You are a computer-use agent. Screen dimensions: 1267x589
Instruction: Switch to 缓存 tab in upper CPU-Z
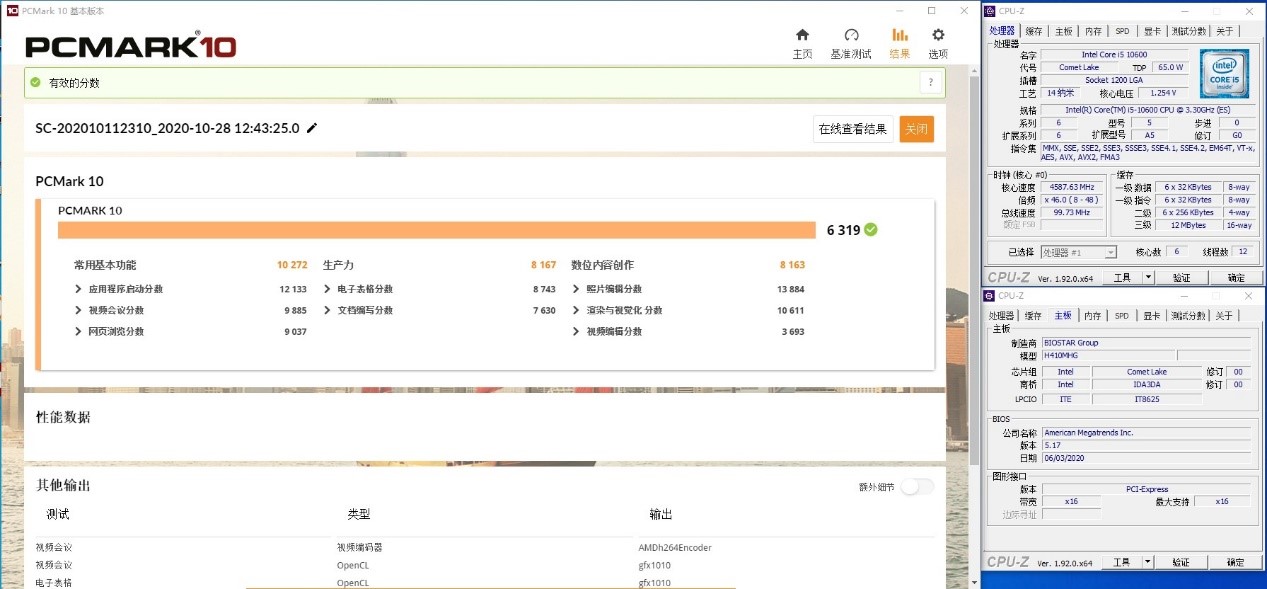point(1034,31)
